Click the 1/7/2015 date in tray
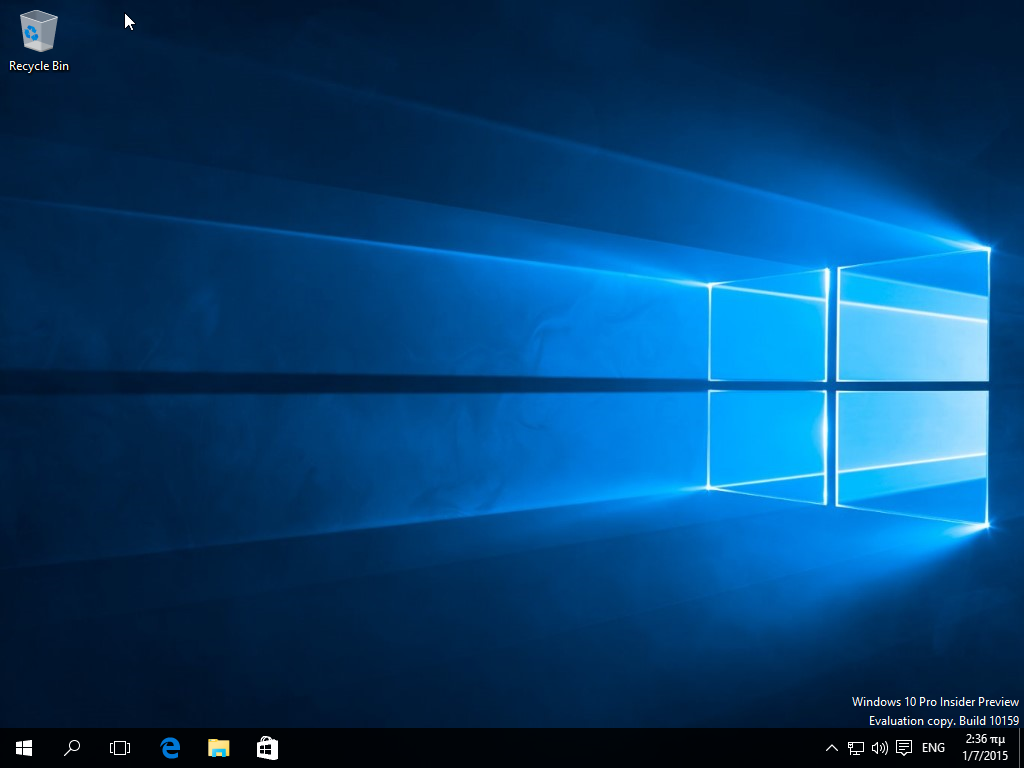The width and height of the screenshot is (1024, 768). 985,756
